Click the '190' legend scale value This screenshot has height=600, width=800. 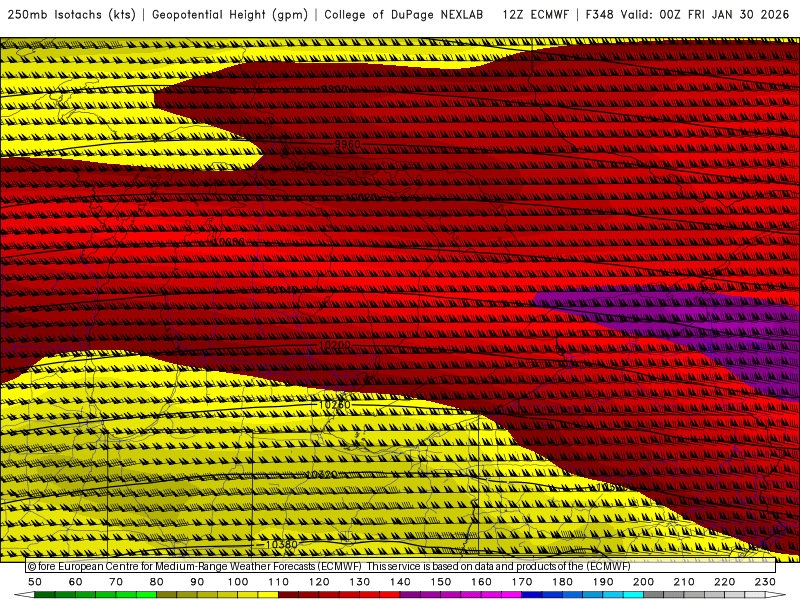(603, 582)
